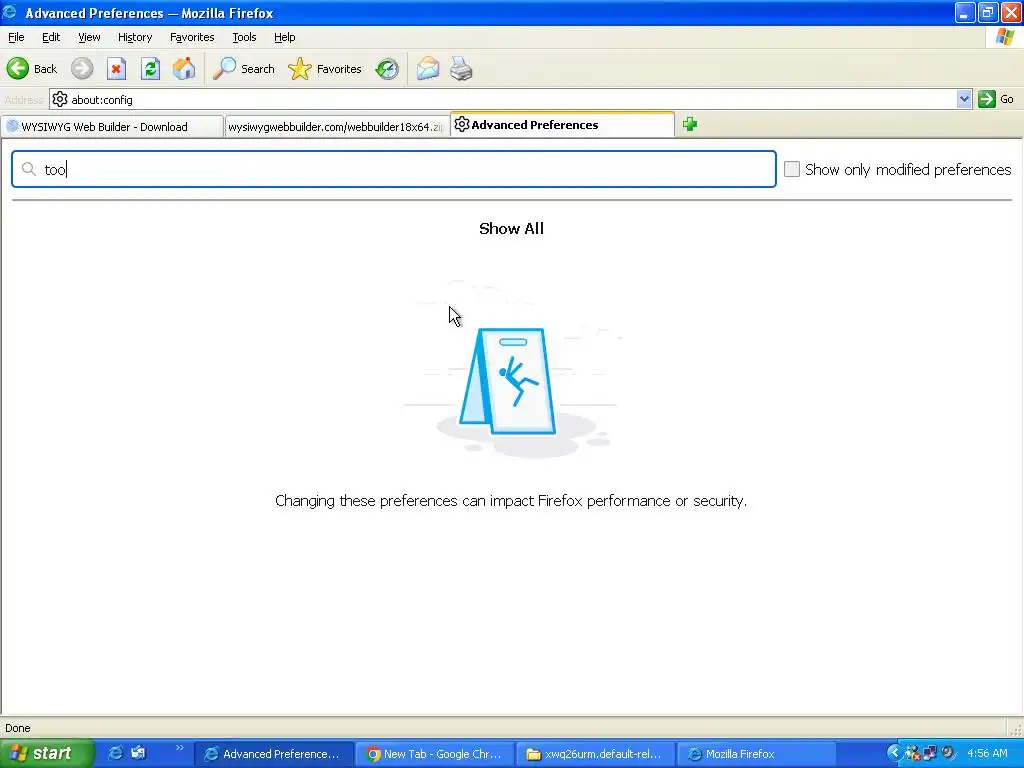Open the History clock icon

point(387,69)
